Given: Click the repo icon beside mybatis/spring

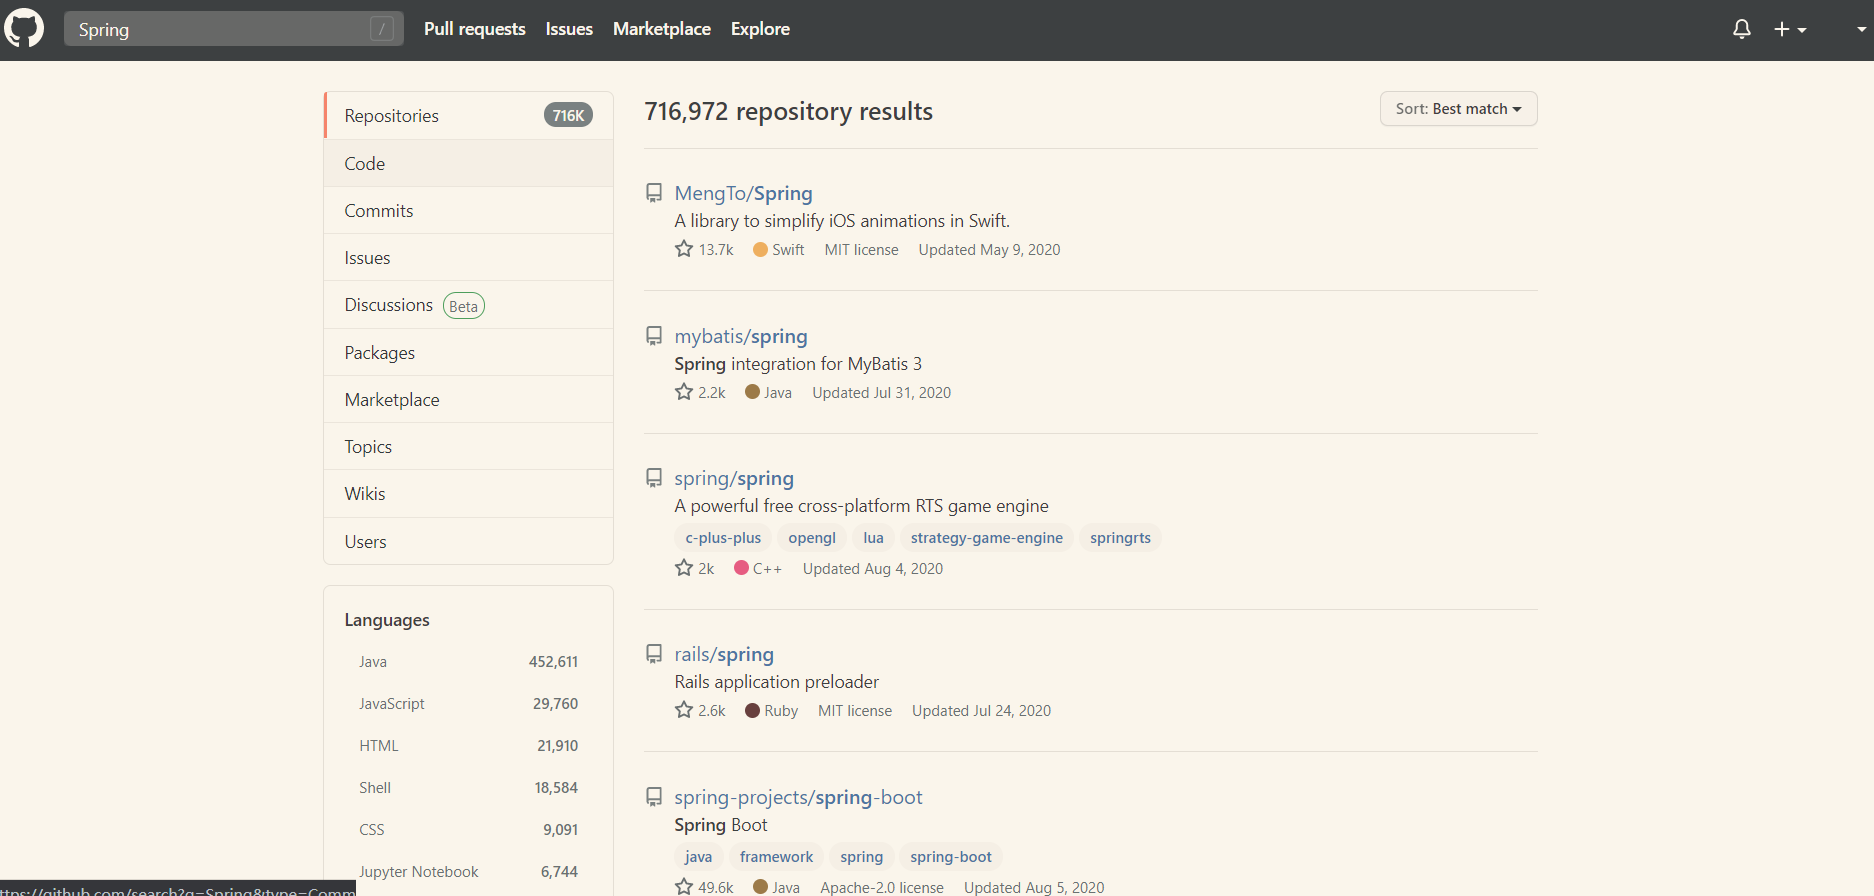Looking at the screenshot, I should [654, 336].
